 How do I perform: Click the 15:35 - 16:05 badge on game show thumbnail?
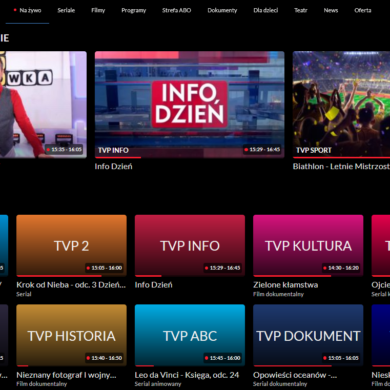click(64, 150)
